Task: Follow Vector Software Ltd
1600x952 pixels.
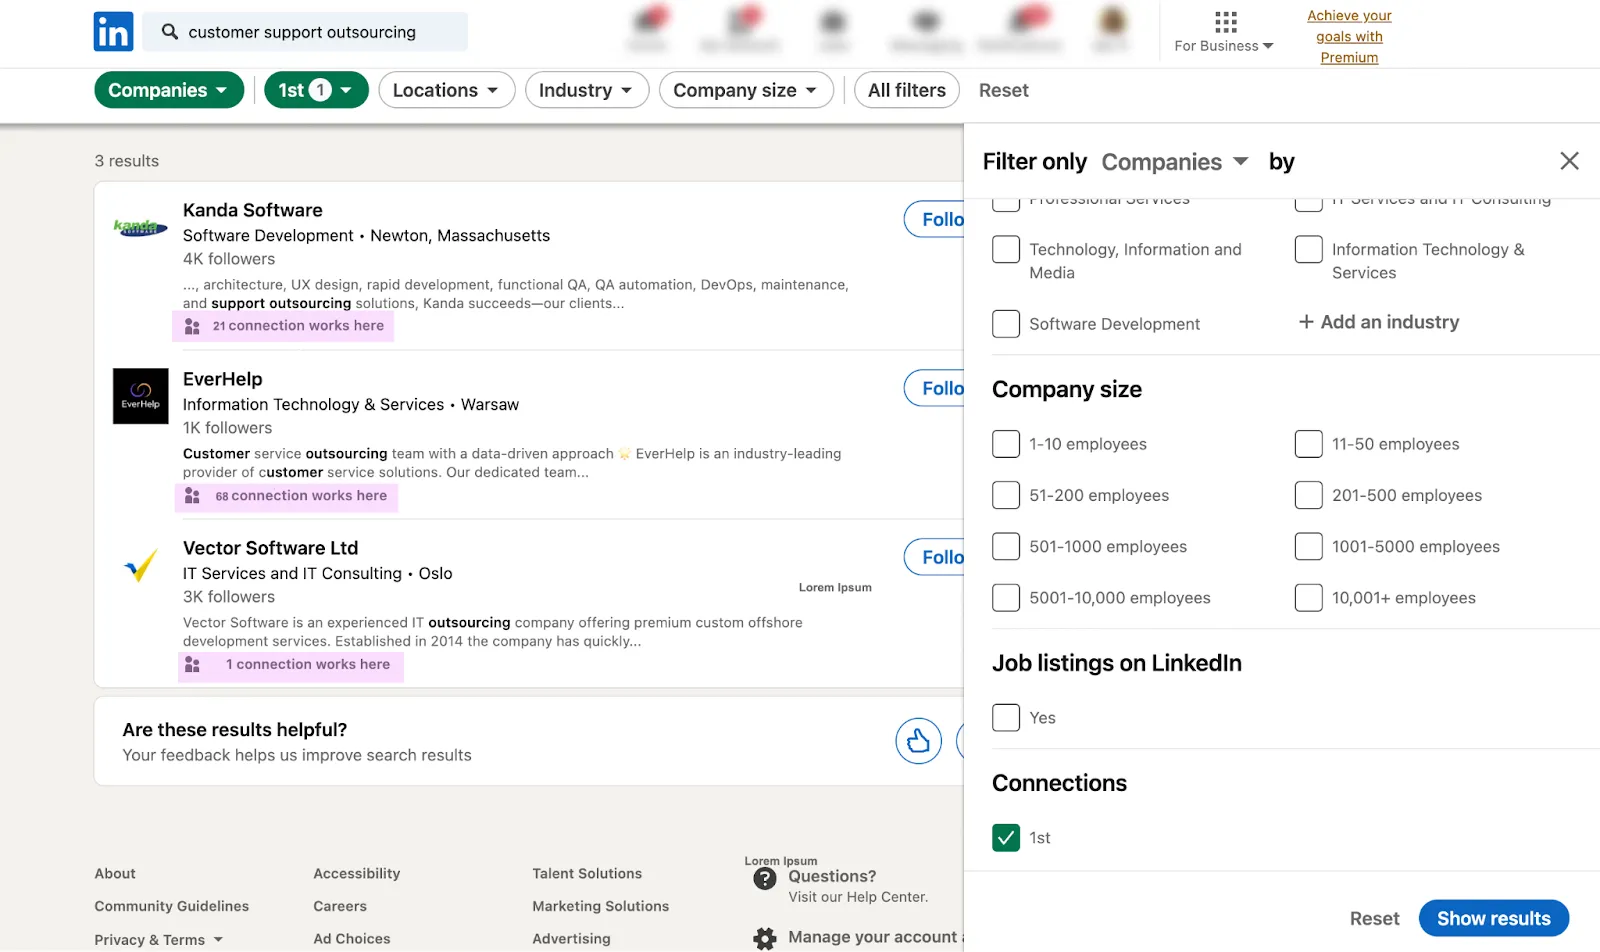Action: tap(935, 557)
